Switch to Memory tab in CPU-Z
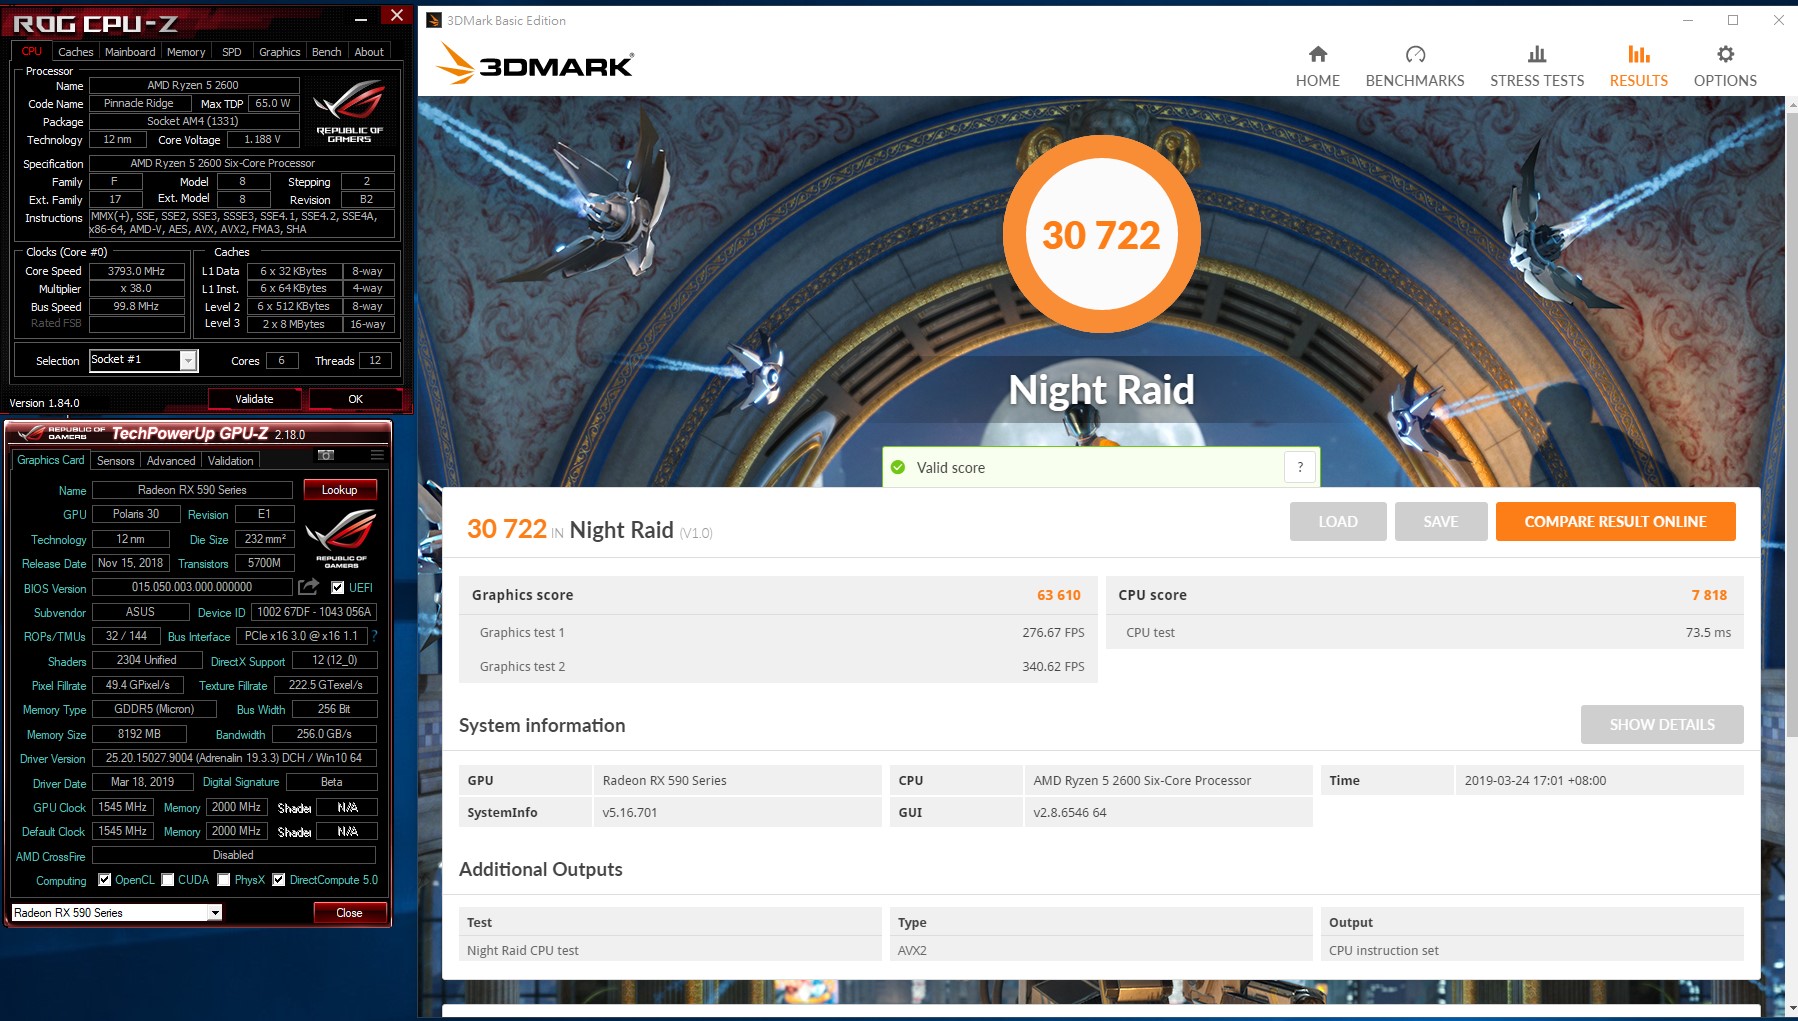The width and height of the screenshot is (1798, 1021). pyautogui.click(x=186, y=52)
